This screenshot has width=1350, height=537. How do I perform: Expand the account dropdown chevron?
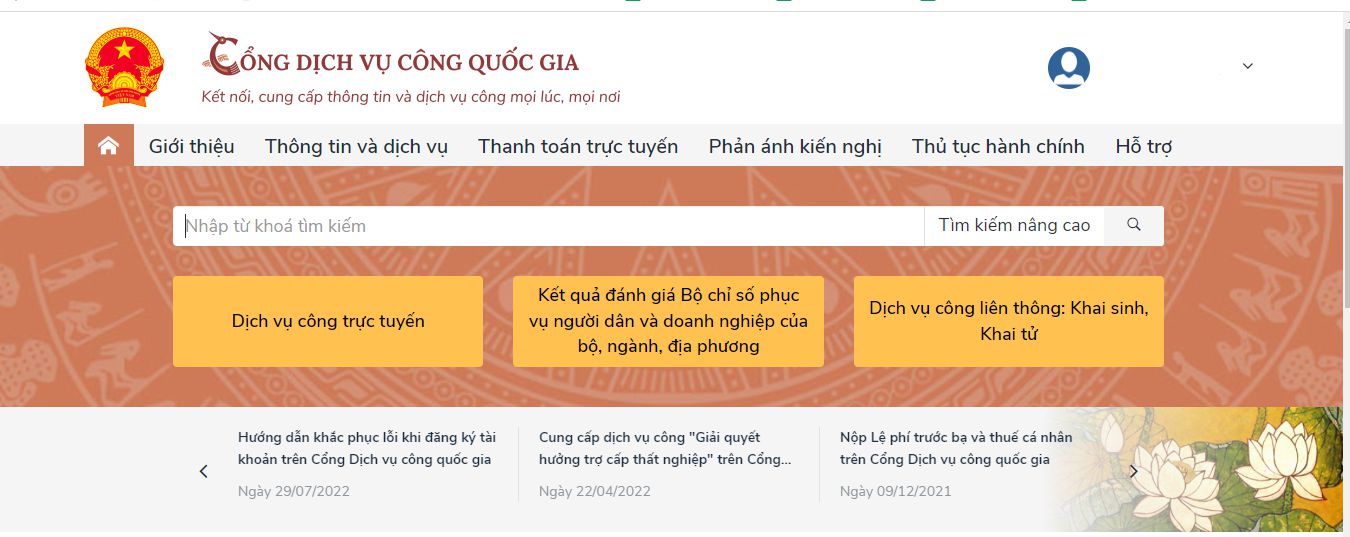pos(1247,66)
